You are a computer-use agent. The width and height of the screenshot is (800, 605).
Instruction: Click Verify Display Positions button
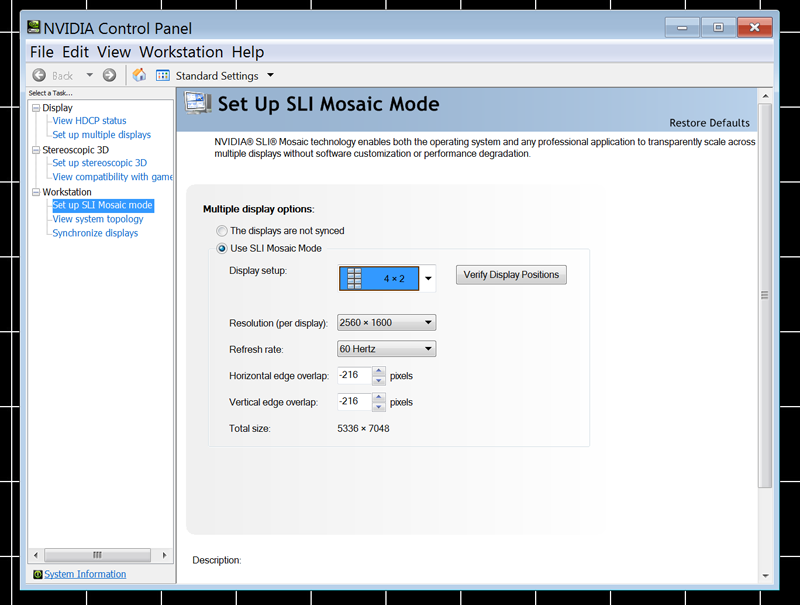pos(511,275)
